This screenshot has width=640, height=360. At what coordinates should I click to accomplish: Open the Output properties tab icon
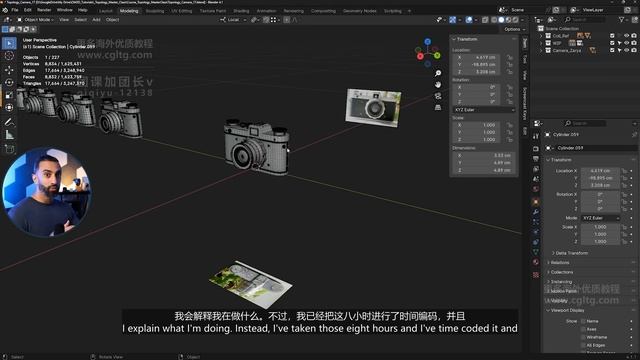pos(536,159)
